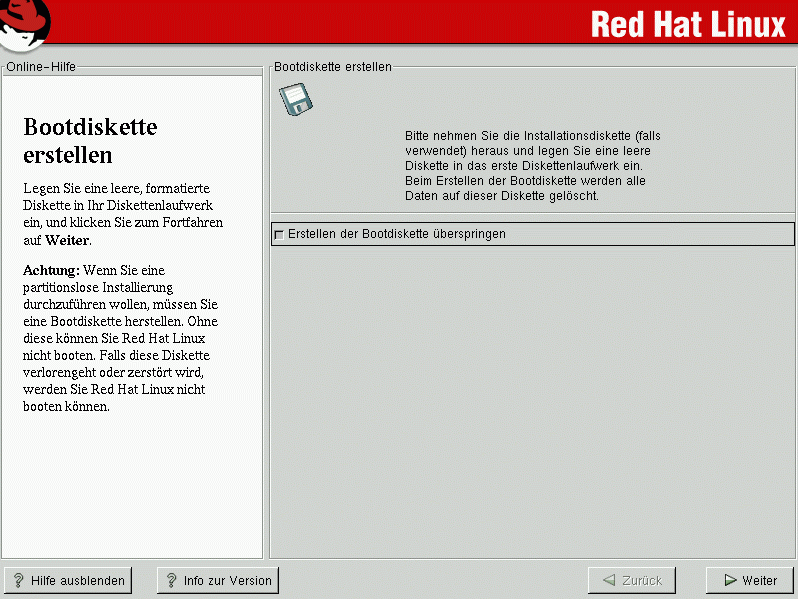
Task: Click question mark icon on Hilfe ausblenden
Action: click(x=18, y=580)
